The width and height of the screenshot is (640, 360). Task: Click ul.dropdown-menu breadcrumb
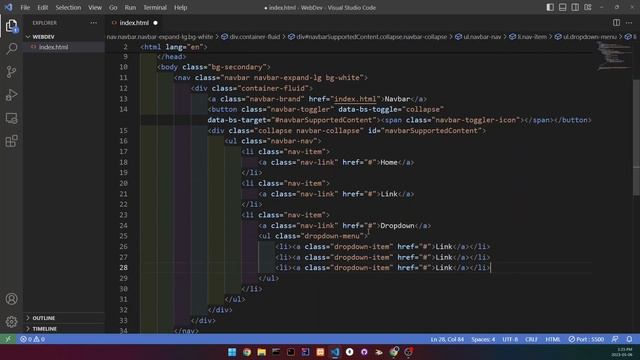point(586,37)
